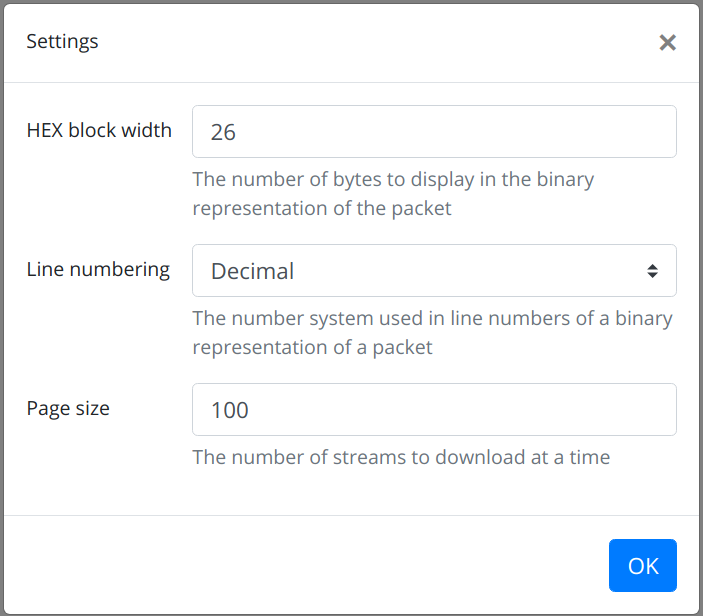Click the value 100 in the Page size field
The width and height of the screenshot is (703, 616).
(230, 410)
